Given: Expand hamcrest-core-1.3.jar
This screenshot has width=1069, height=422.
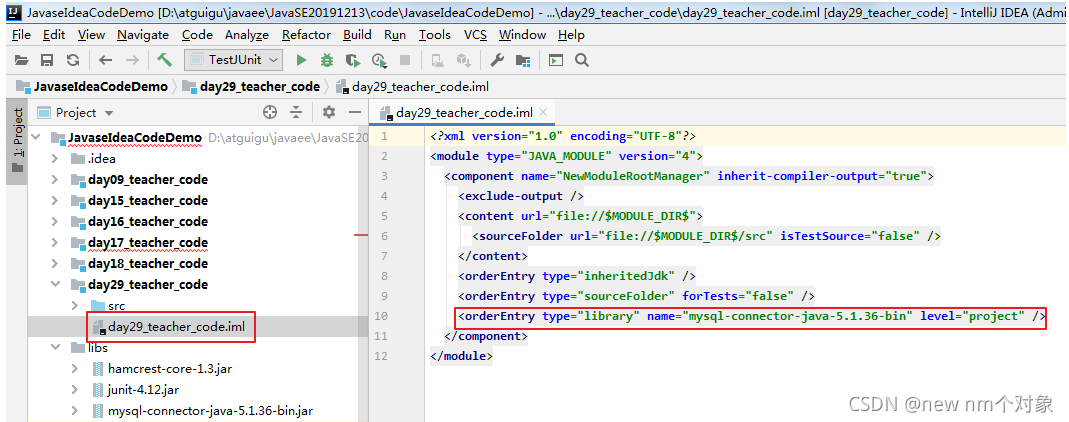Looking at the screenshot, I should click(75, 369).
